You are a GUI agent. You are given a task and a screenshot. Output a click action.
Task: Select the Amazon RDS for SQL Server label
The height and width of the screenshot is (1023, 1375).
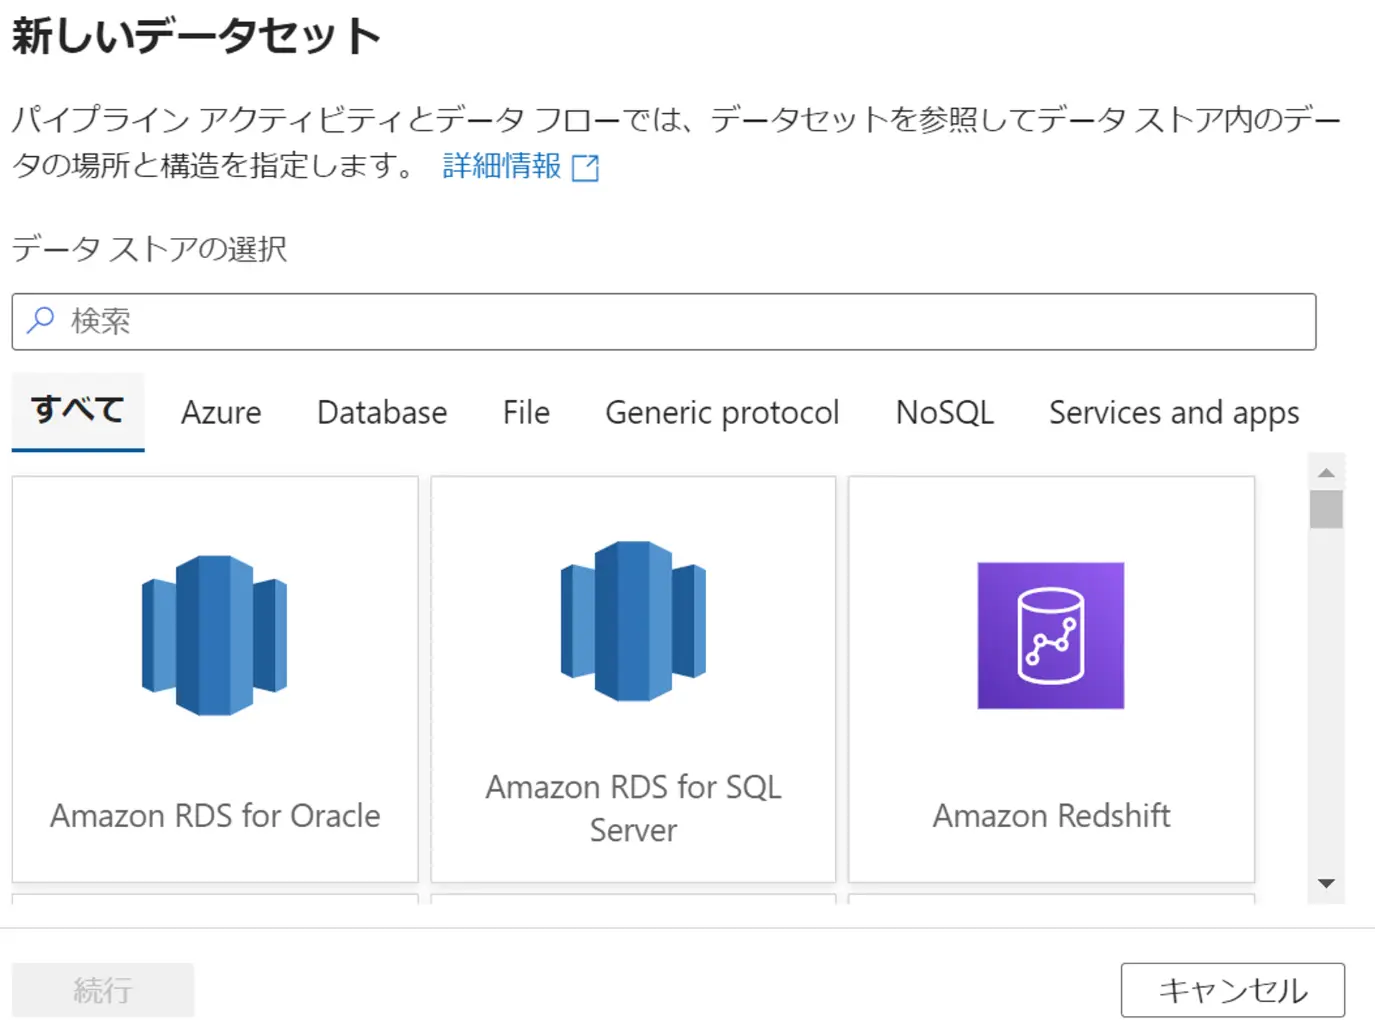[x=633, y=808]
